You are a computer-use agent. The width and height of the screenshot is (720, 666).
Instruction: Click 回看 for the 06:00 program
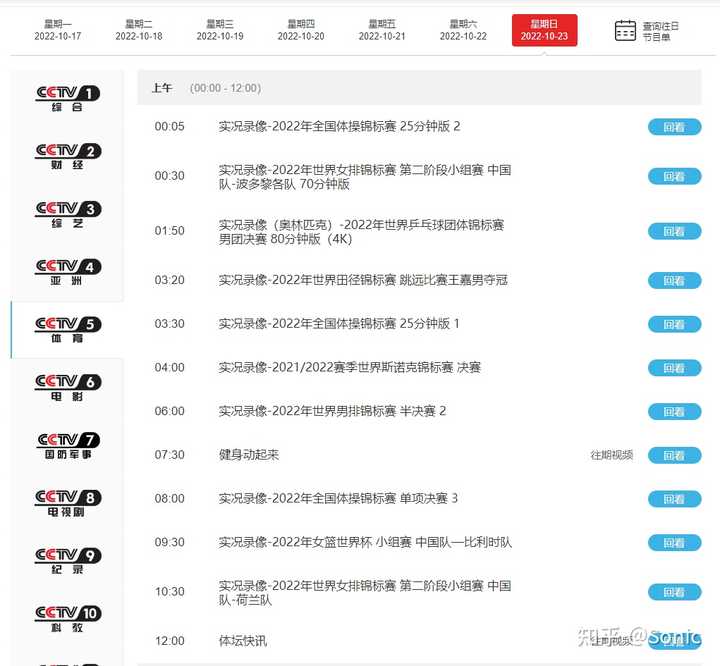(675, 412)
